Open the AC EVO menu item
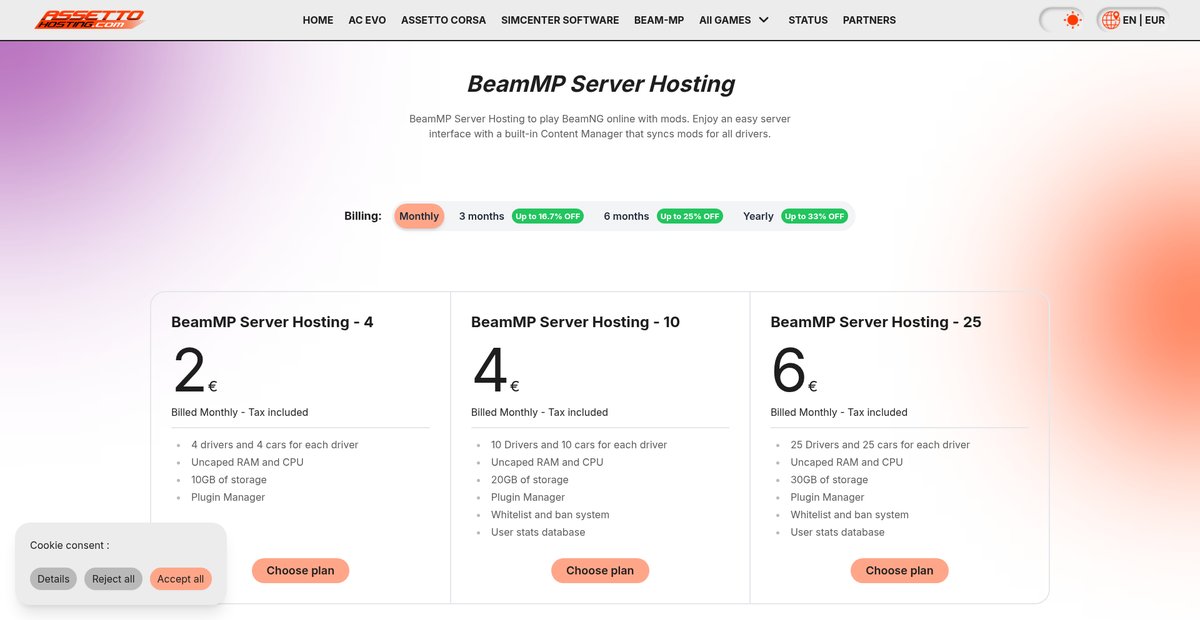Screen dimensions: 1200x620 (x=367, y=20)
